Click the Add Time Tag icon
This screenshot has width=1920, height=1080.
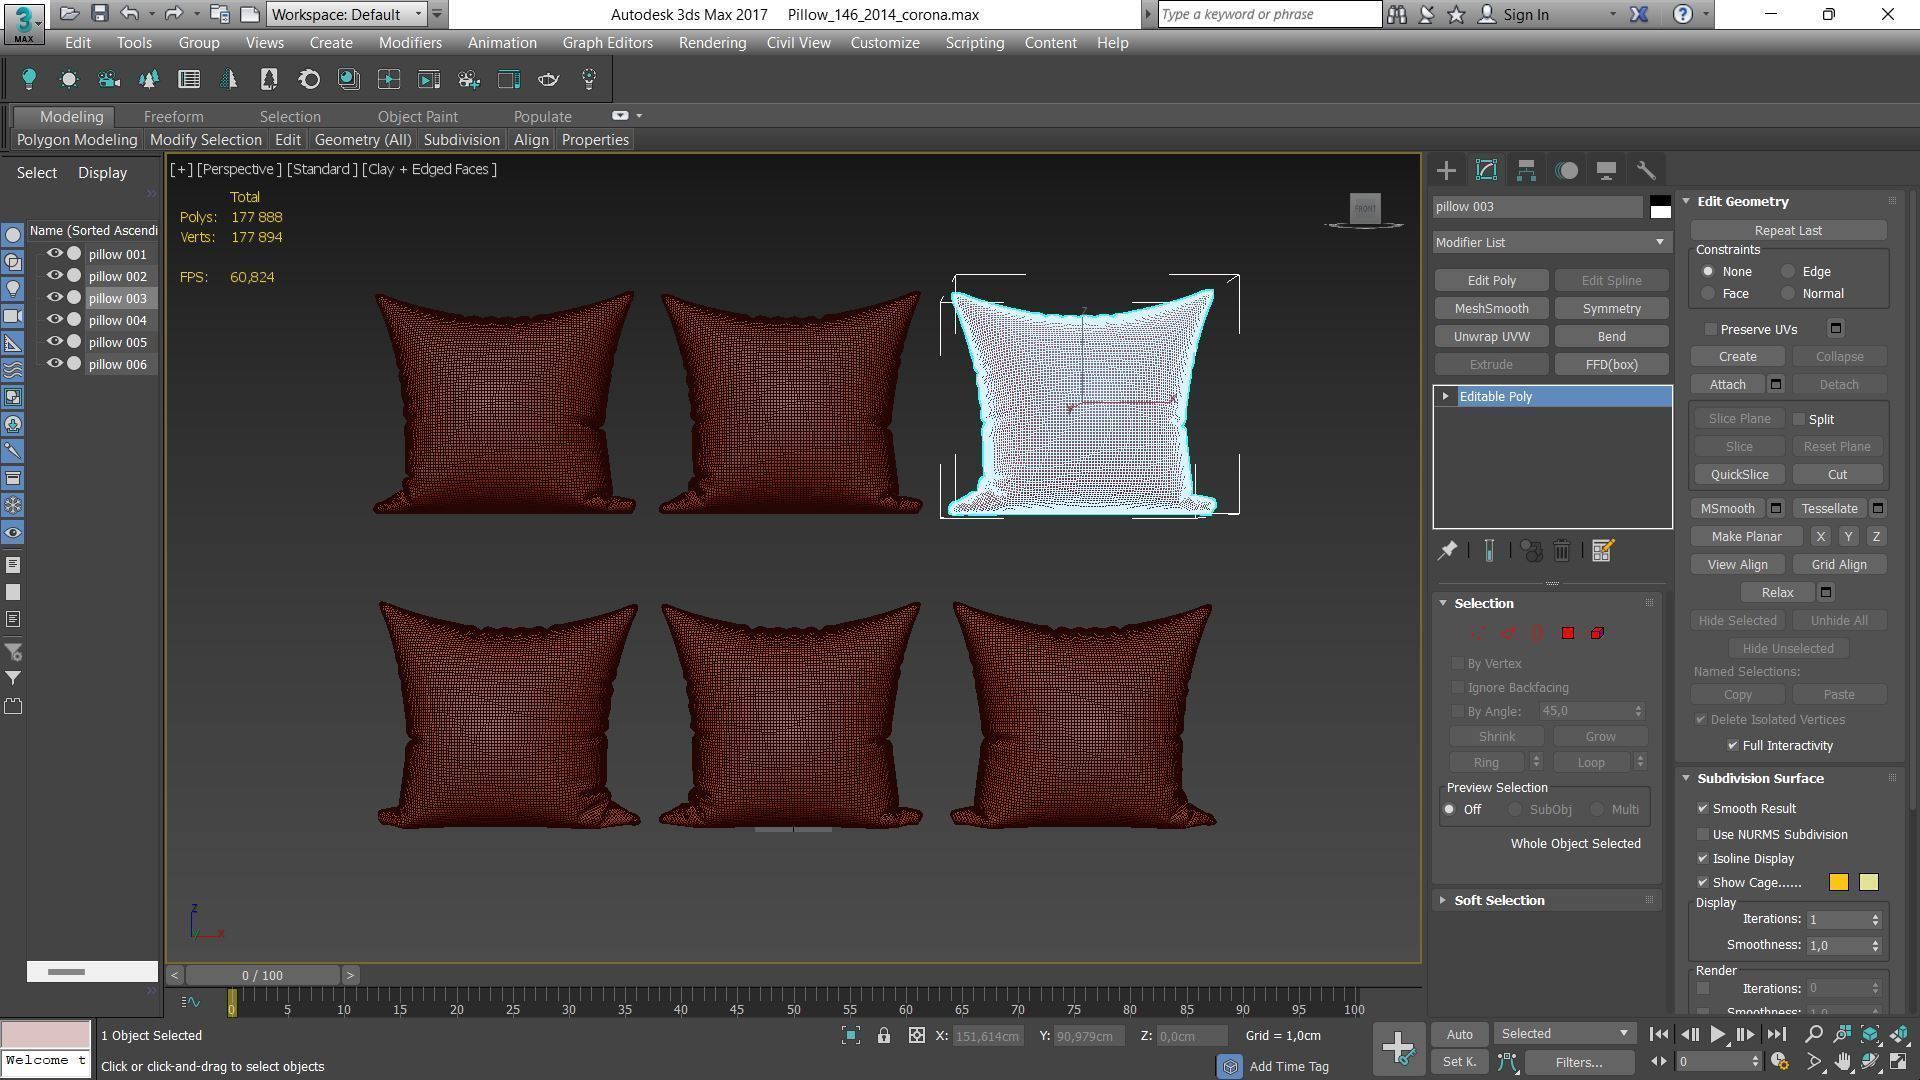pos(1230,1066)
